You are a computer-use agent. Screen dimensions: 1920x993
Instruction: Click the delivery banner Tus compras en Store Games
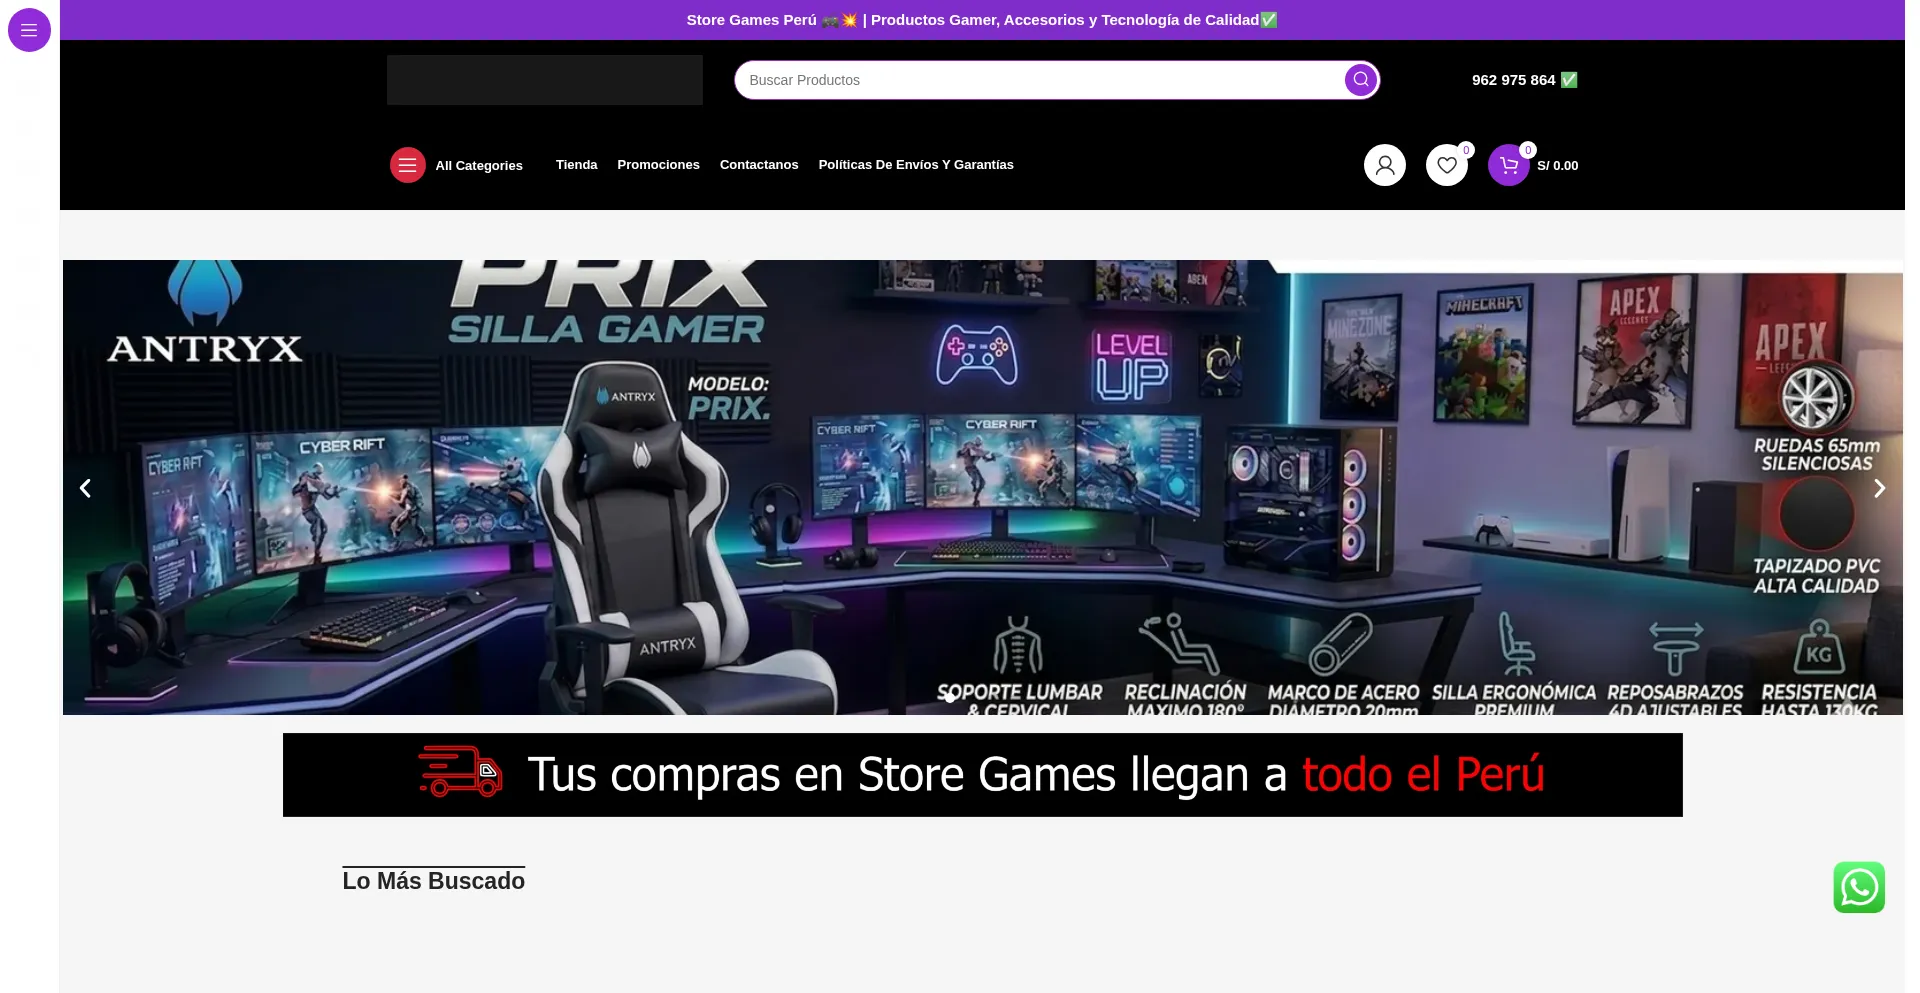[x=983, y=775]
